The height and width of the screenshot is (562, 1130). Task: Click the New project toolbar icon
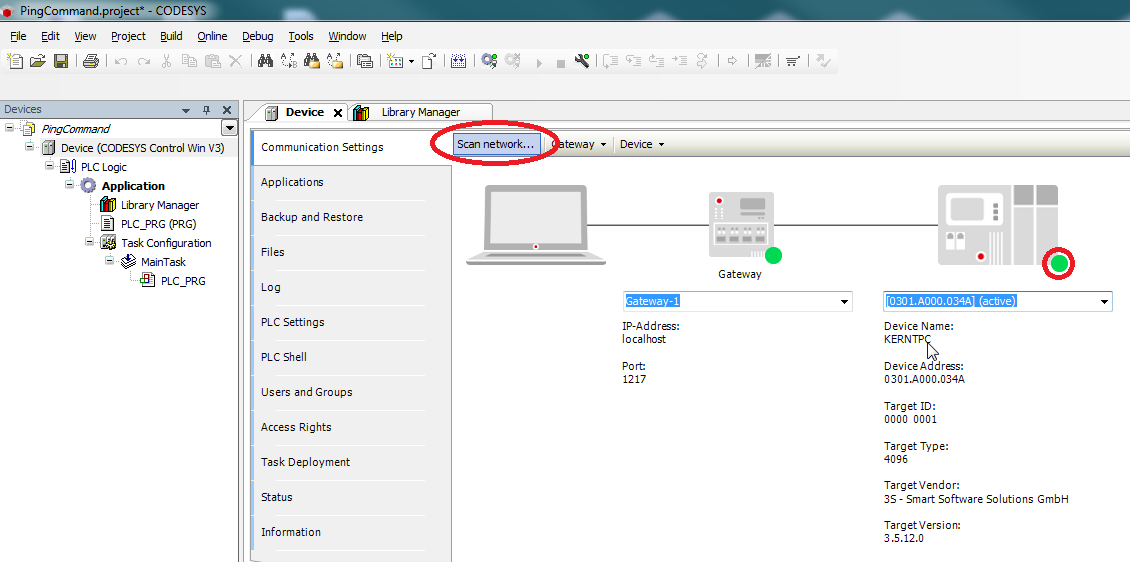coord(15,61)
